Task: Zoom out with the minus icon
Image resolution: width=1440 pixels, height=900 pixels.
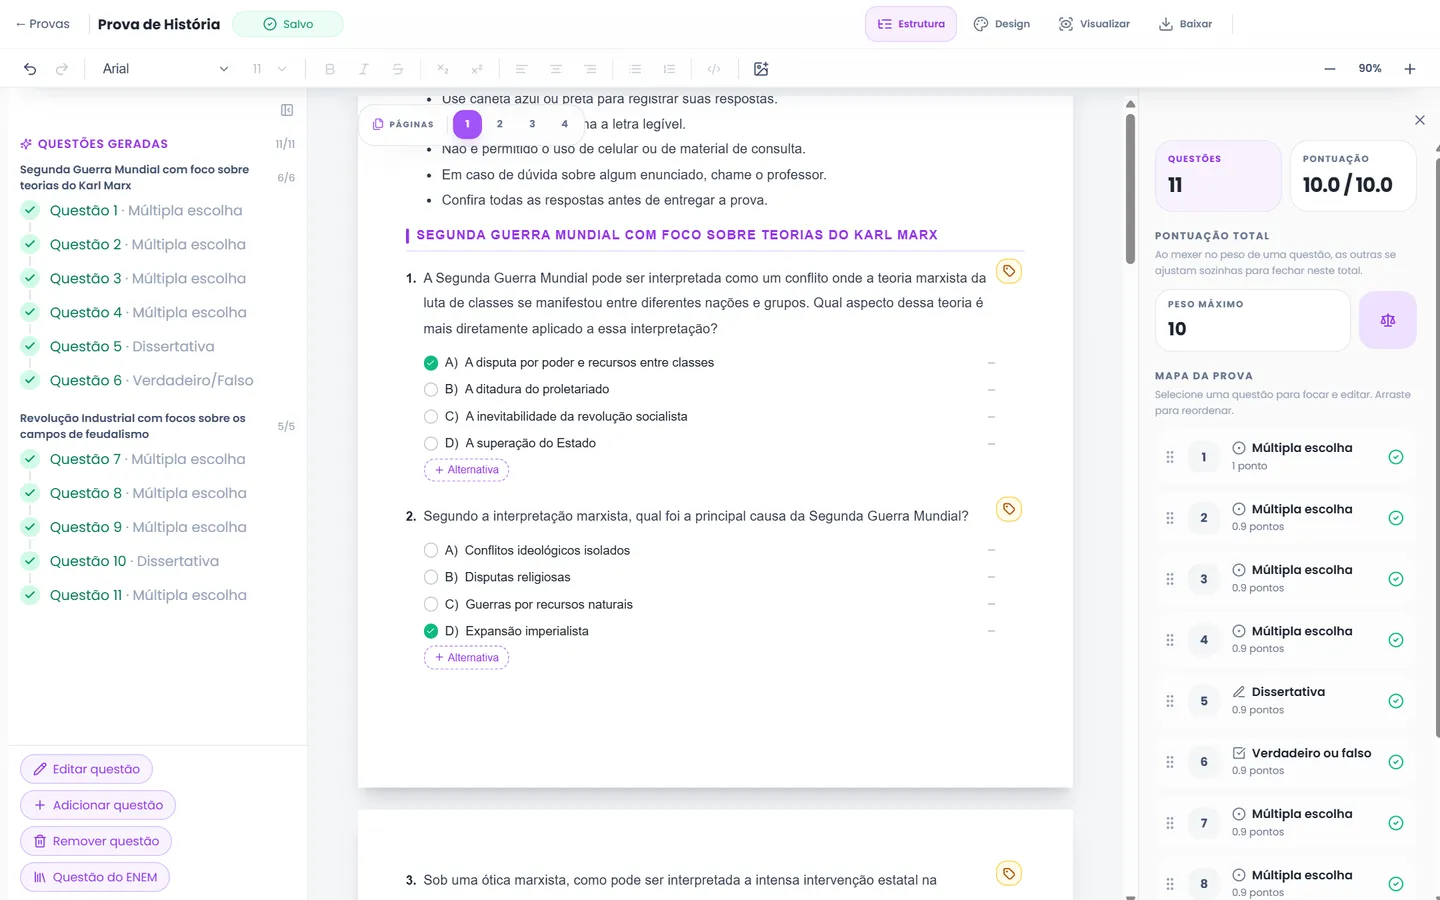Action: tap(1330, 69)
